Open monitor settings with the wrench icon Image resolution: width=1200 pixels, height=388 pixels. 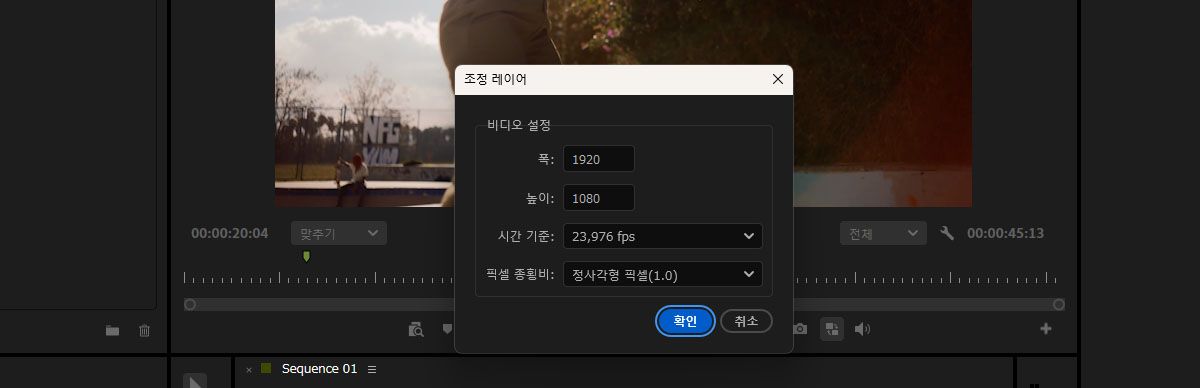click(x=947, y=233)
